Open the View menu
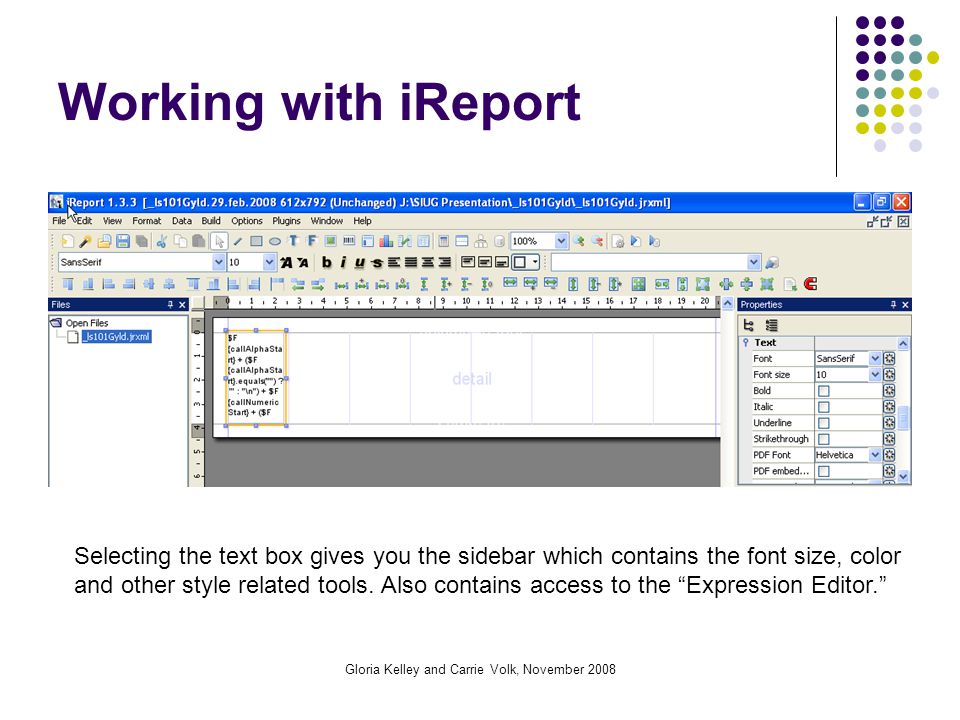Image resolution: width=960 pixels, height=720 pixels. coord(112,221)
